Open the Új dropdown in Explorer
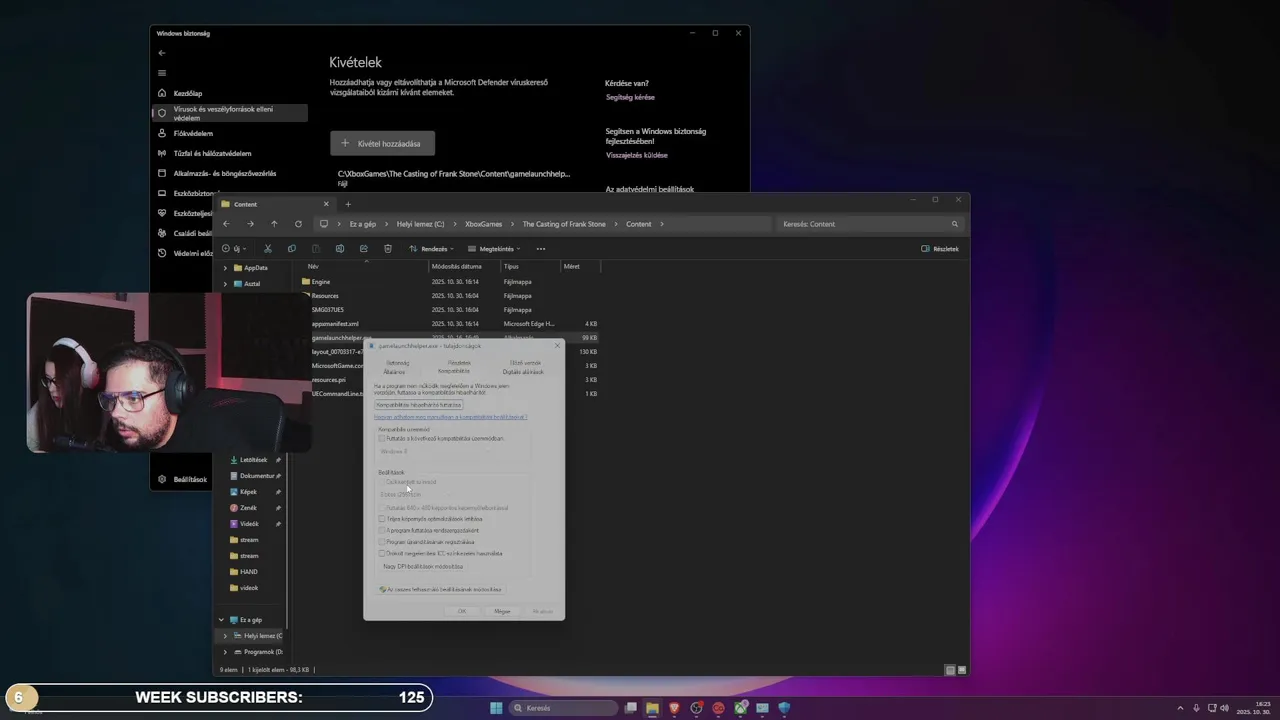 [232, 249]
